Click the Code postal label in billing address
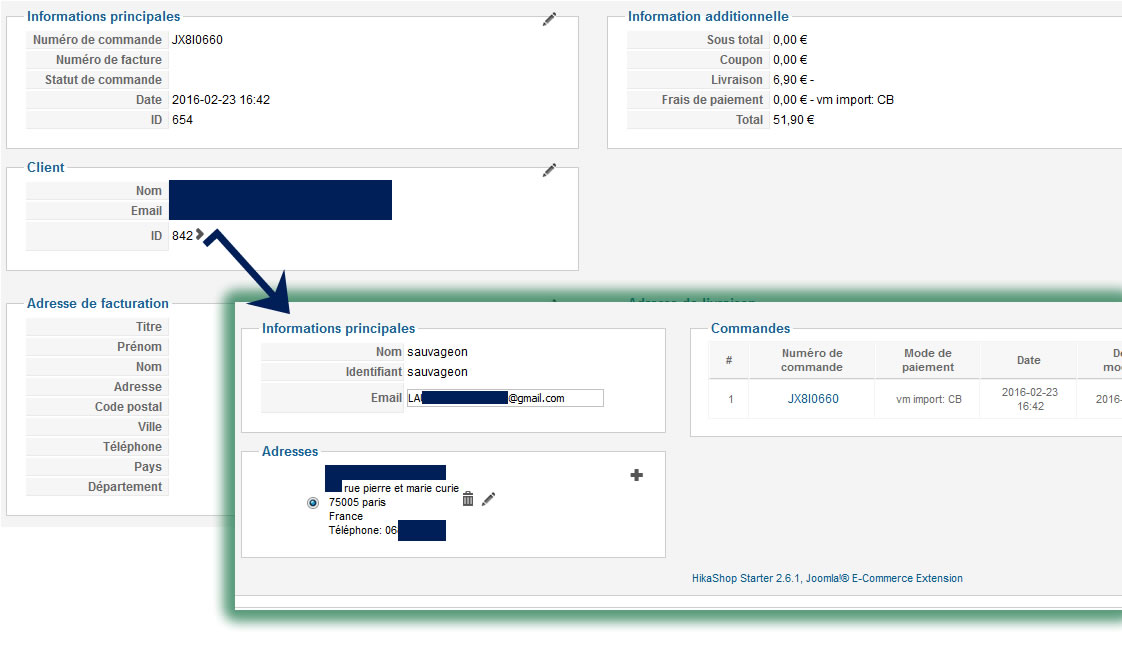 coord(128,406)
